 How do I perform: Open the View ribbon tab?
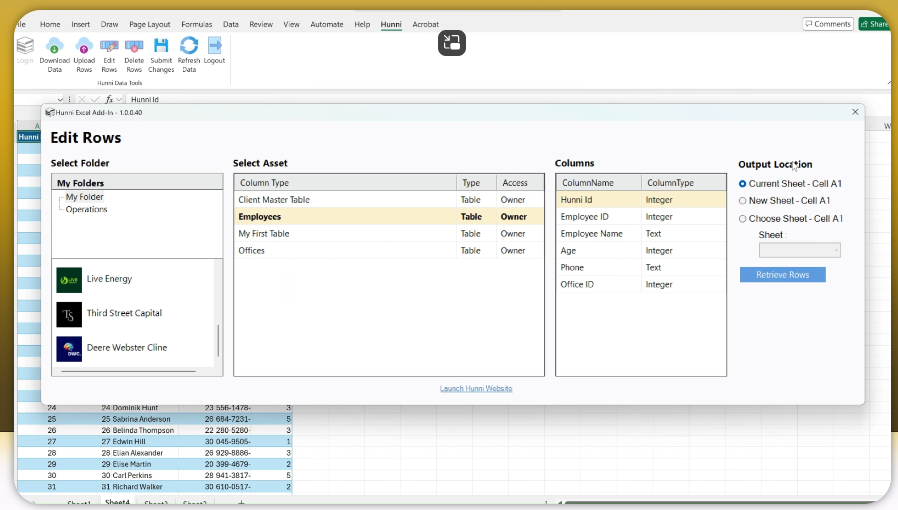(292, 24)
